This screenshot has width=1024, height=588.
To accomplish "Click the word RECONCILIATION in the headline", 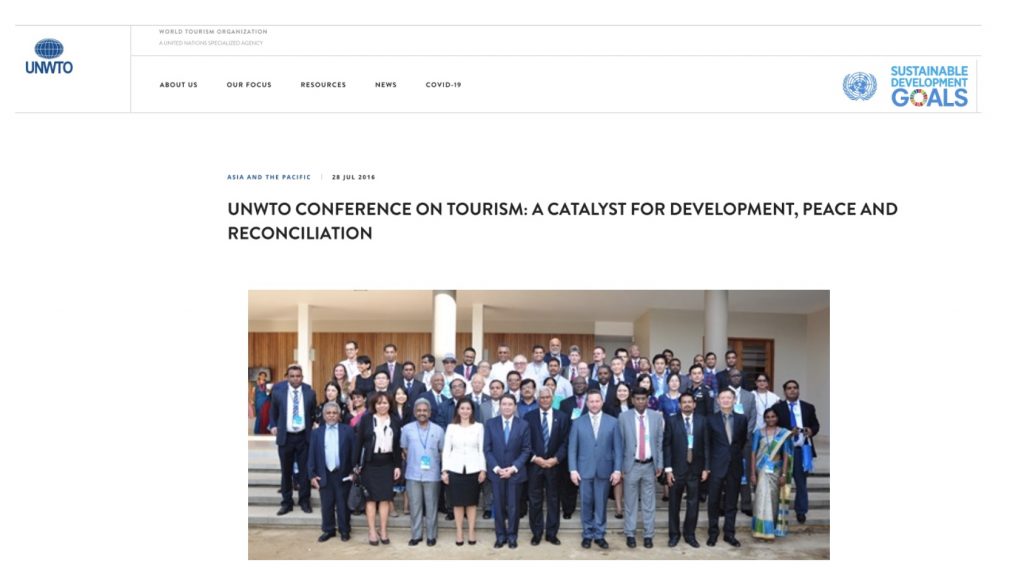I will pyautogui.click(x=300, y=233).
